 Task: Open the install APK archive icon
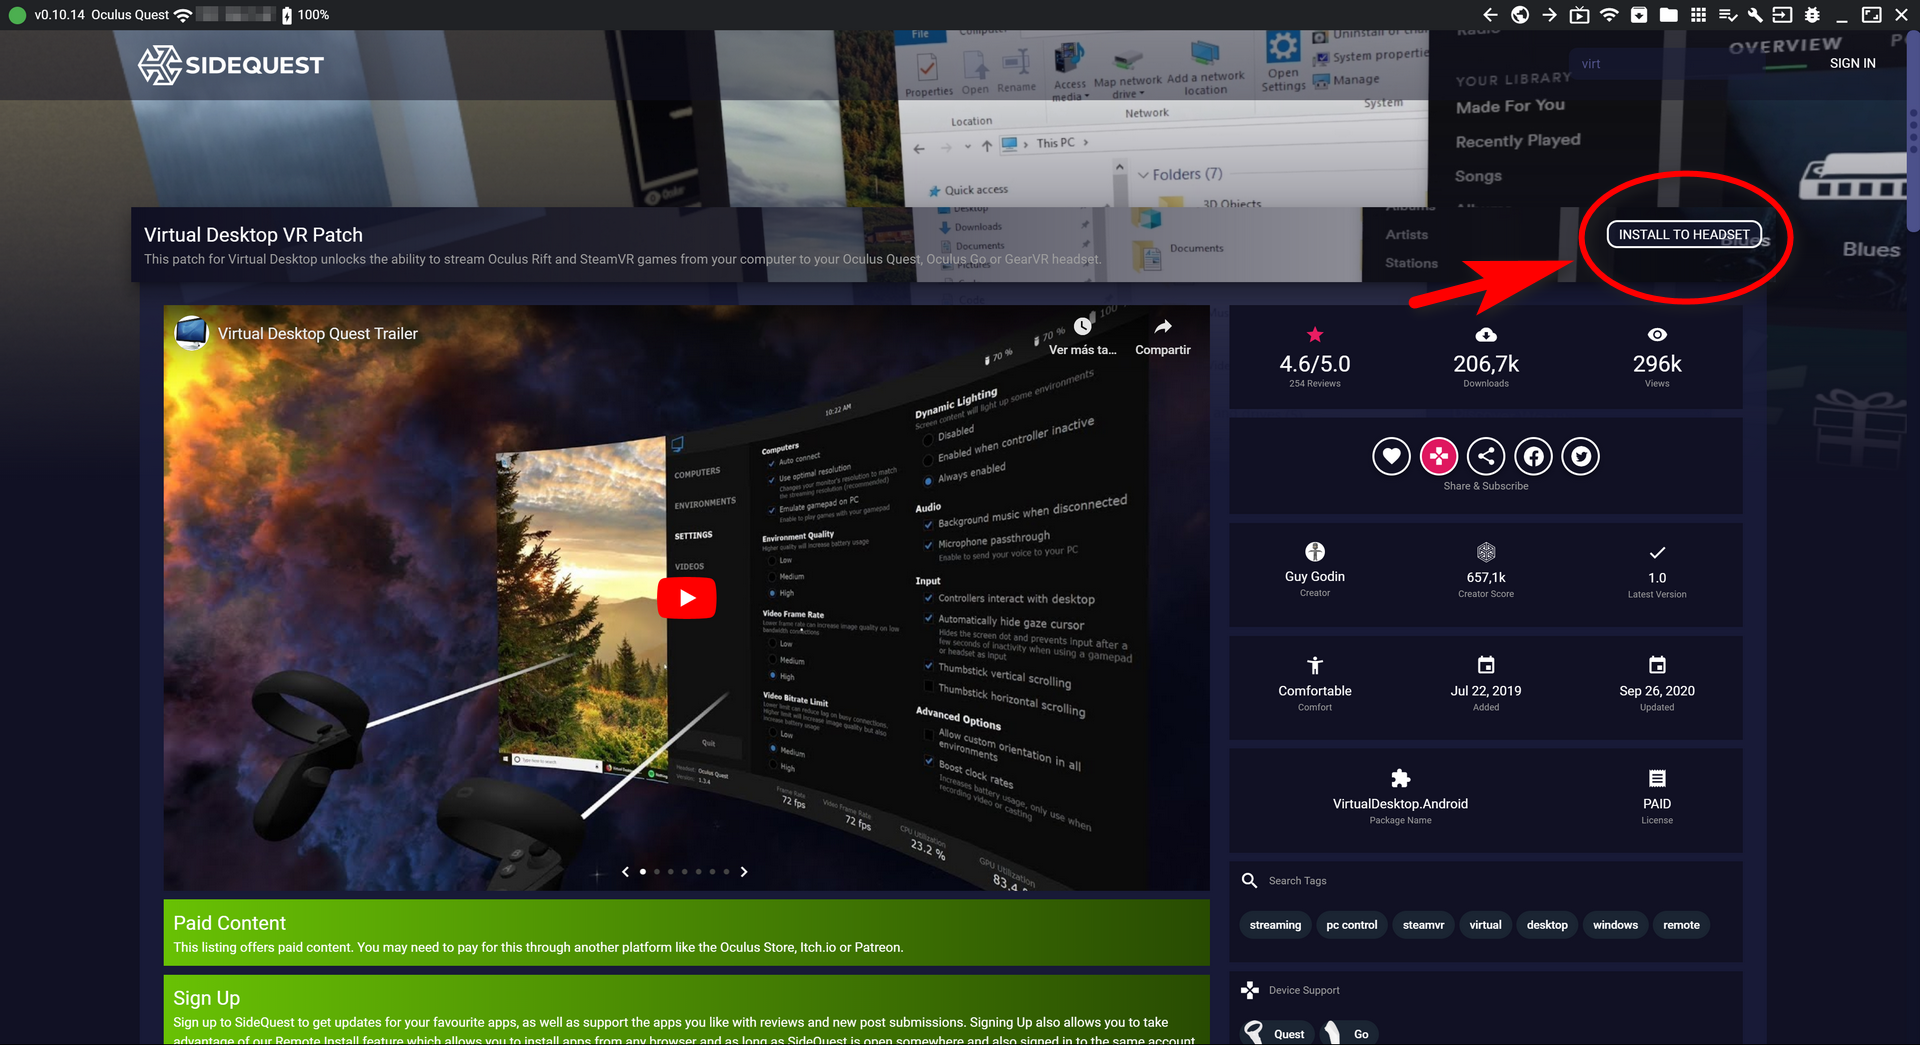click(x=1639, y=15)
